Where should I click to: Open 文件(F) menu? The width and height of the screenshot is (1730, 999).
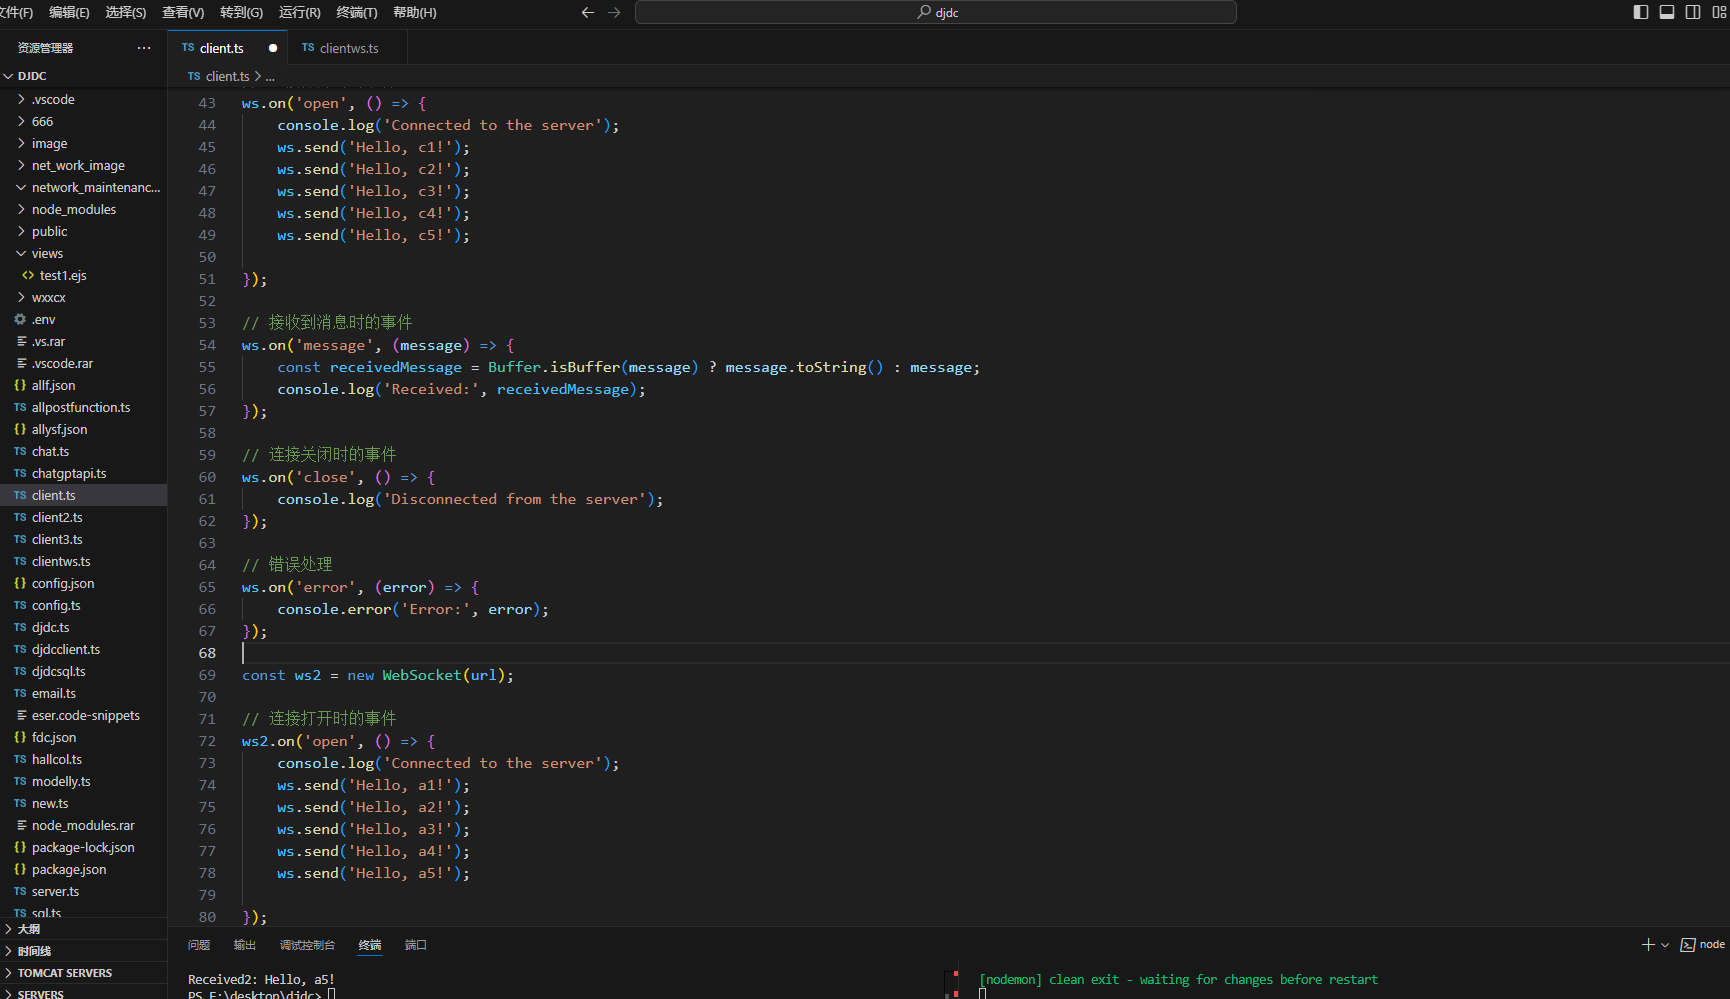(16, 12)
